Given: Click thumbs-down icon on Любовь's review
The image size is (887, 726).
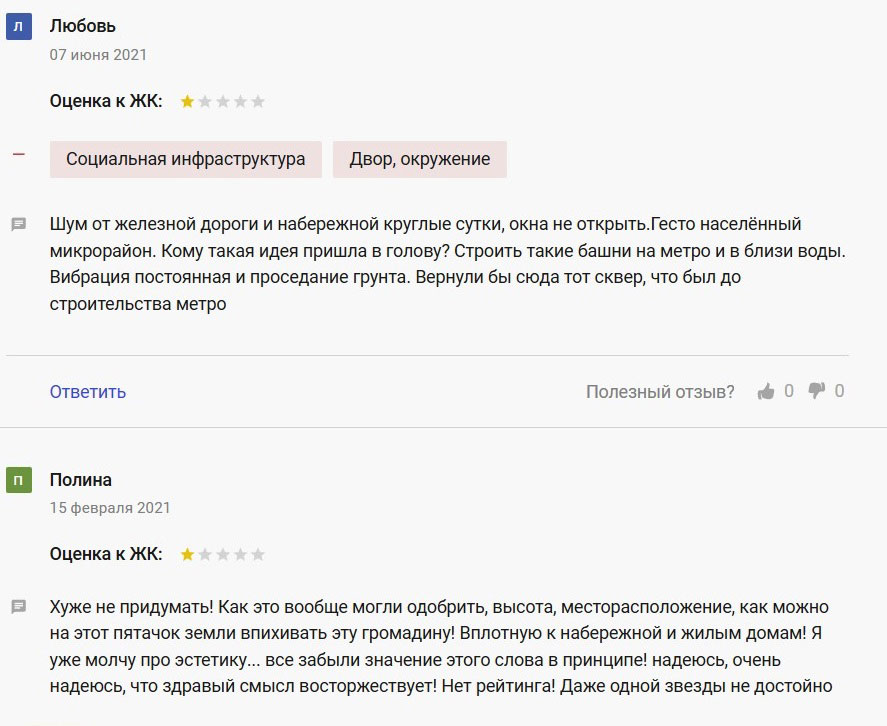Looking at the screenshot, I should pos(816,390).
